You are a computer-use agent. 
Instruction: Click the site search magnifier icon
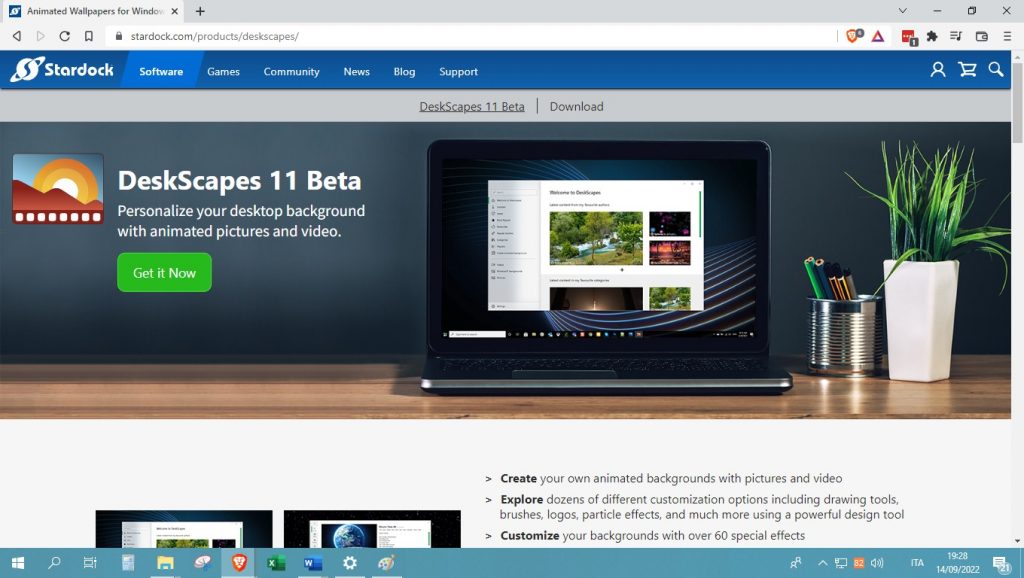tap(996, 70)
